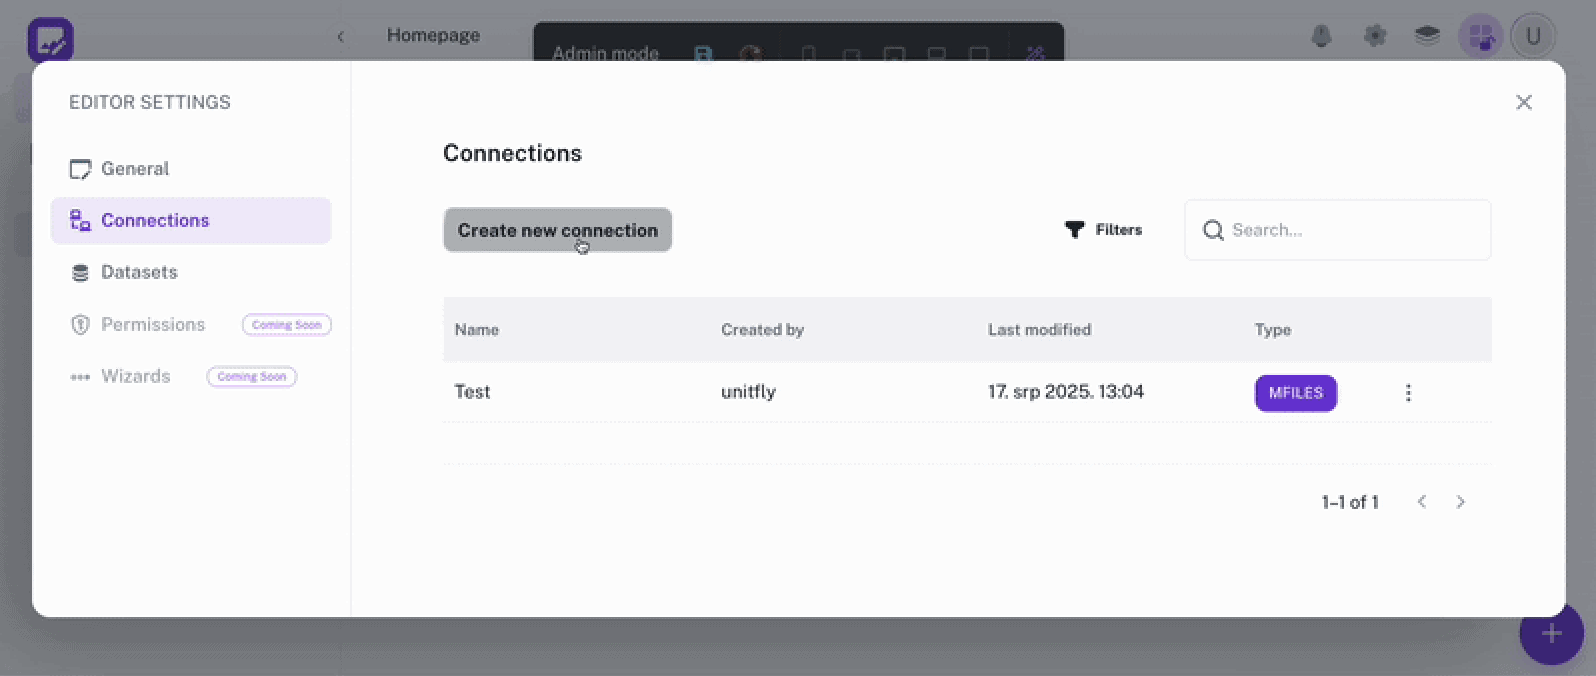Sort by the Name column header
Screen dimensions: 1596x676
(476, 330)
